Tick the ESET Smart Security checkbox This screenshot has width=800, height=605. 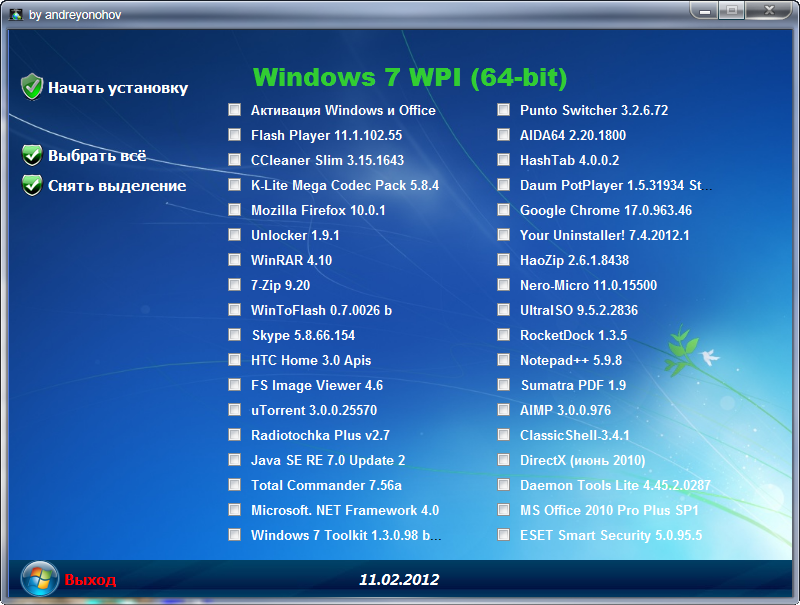(503, 535)
